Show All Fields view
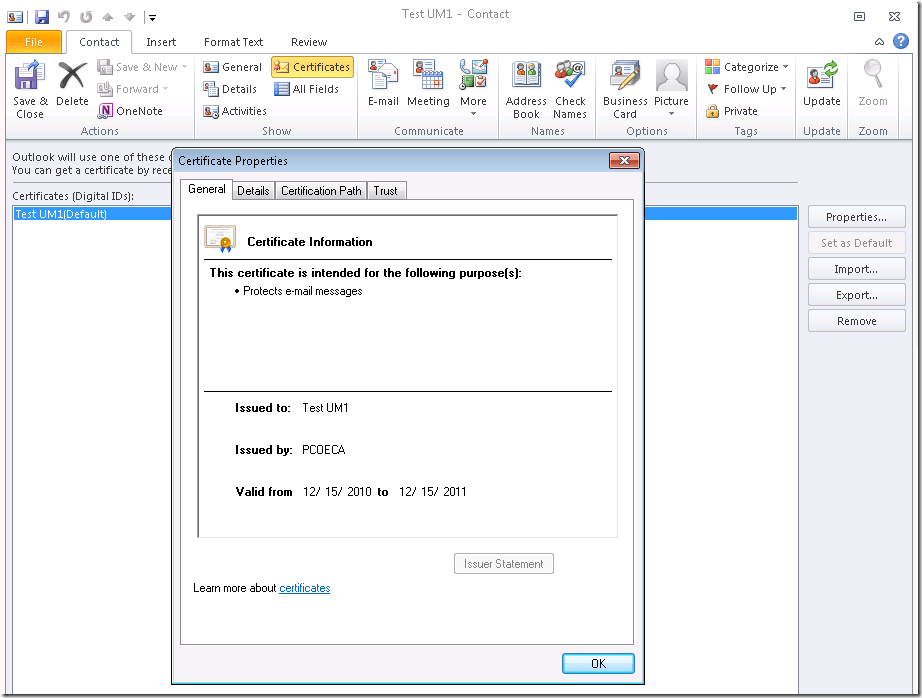The image size is (922, 698). (x=307, y=89)
